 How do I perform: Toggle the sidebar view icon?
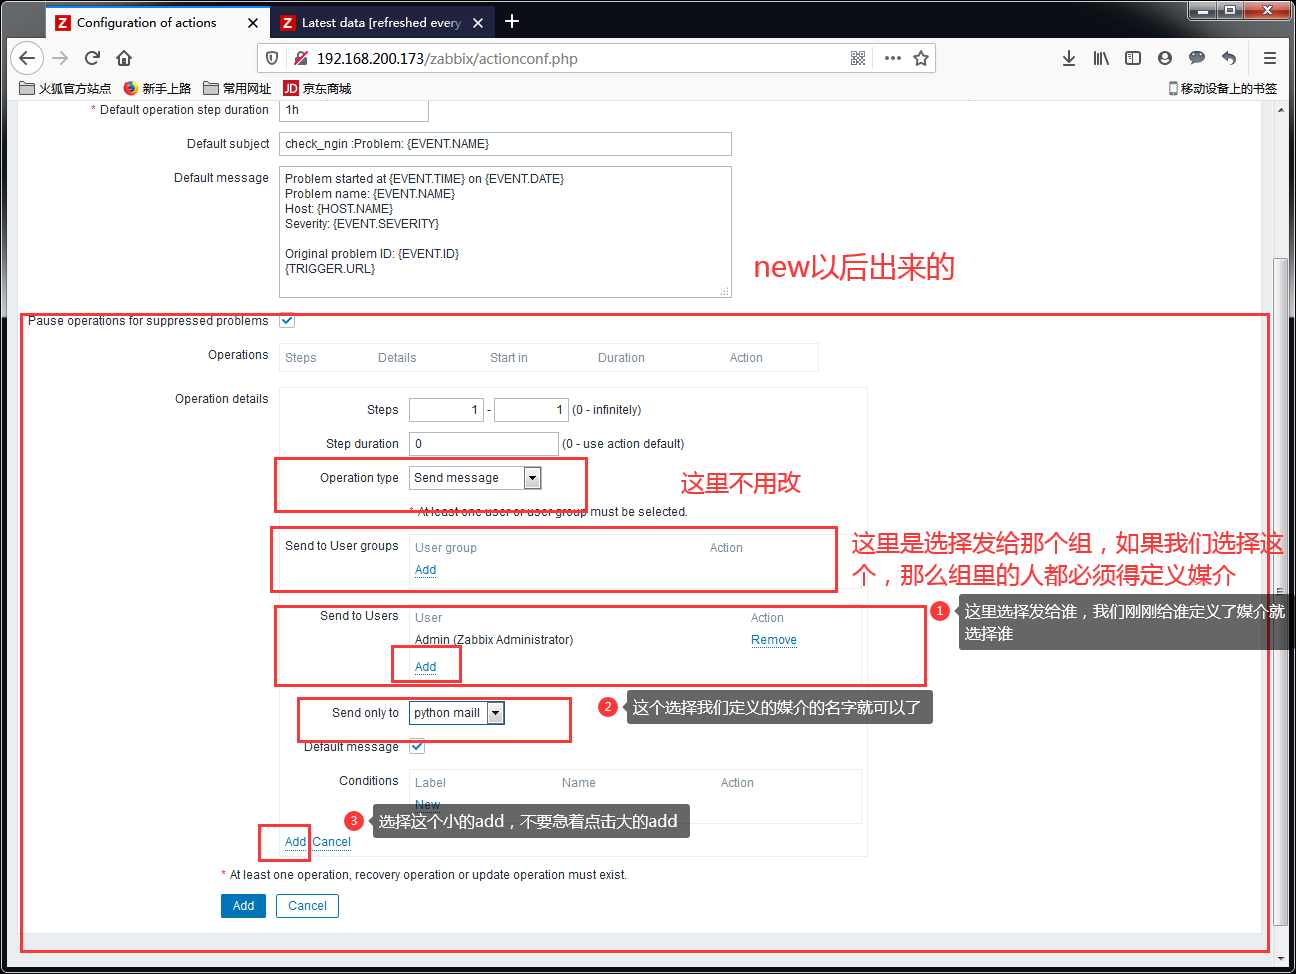tap(1133, 58)
